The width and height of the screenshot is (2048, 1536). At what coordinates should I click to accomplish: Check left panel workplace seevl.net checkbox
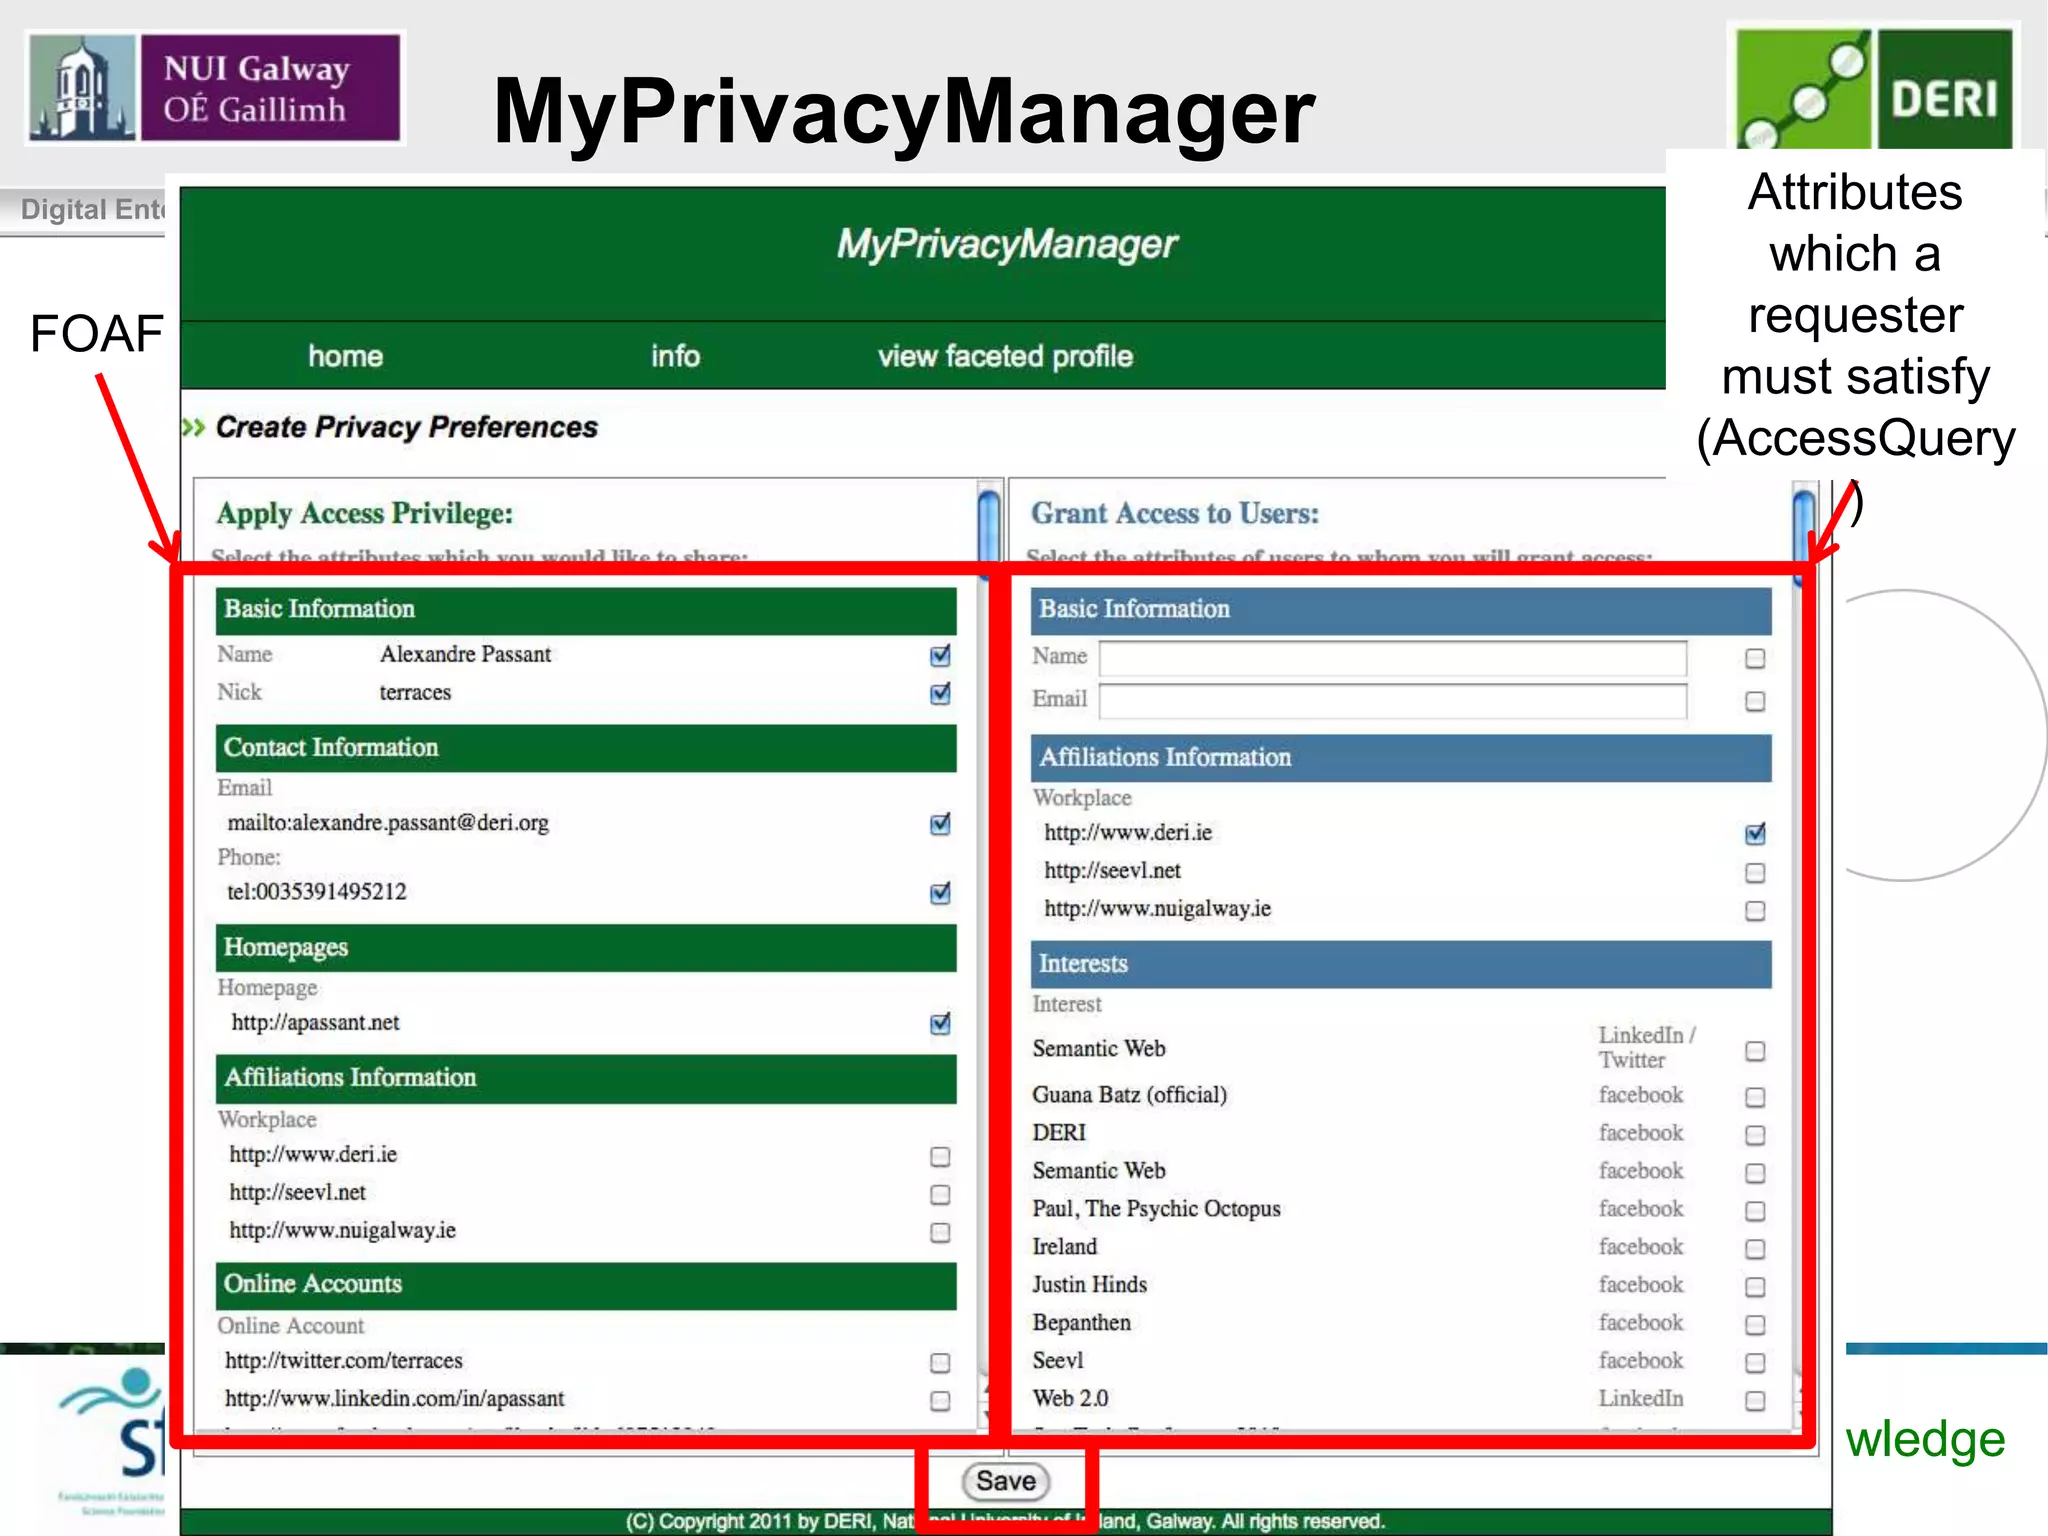point(940,1195)
